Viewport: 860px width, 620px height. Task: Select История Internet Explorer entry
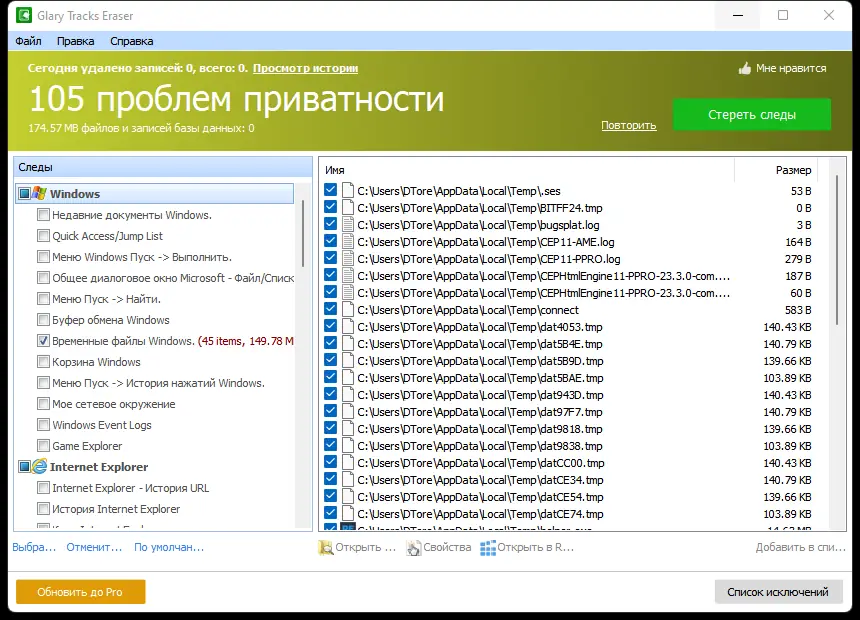[x=116, y=509]
